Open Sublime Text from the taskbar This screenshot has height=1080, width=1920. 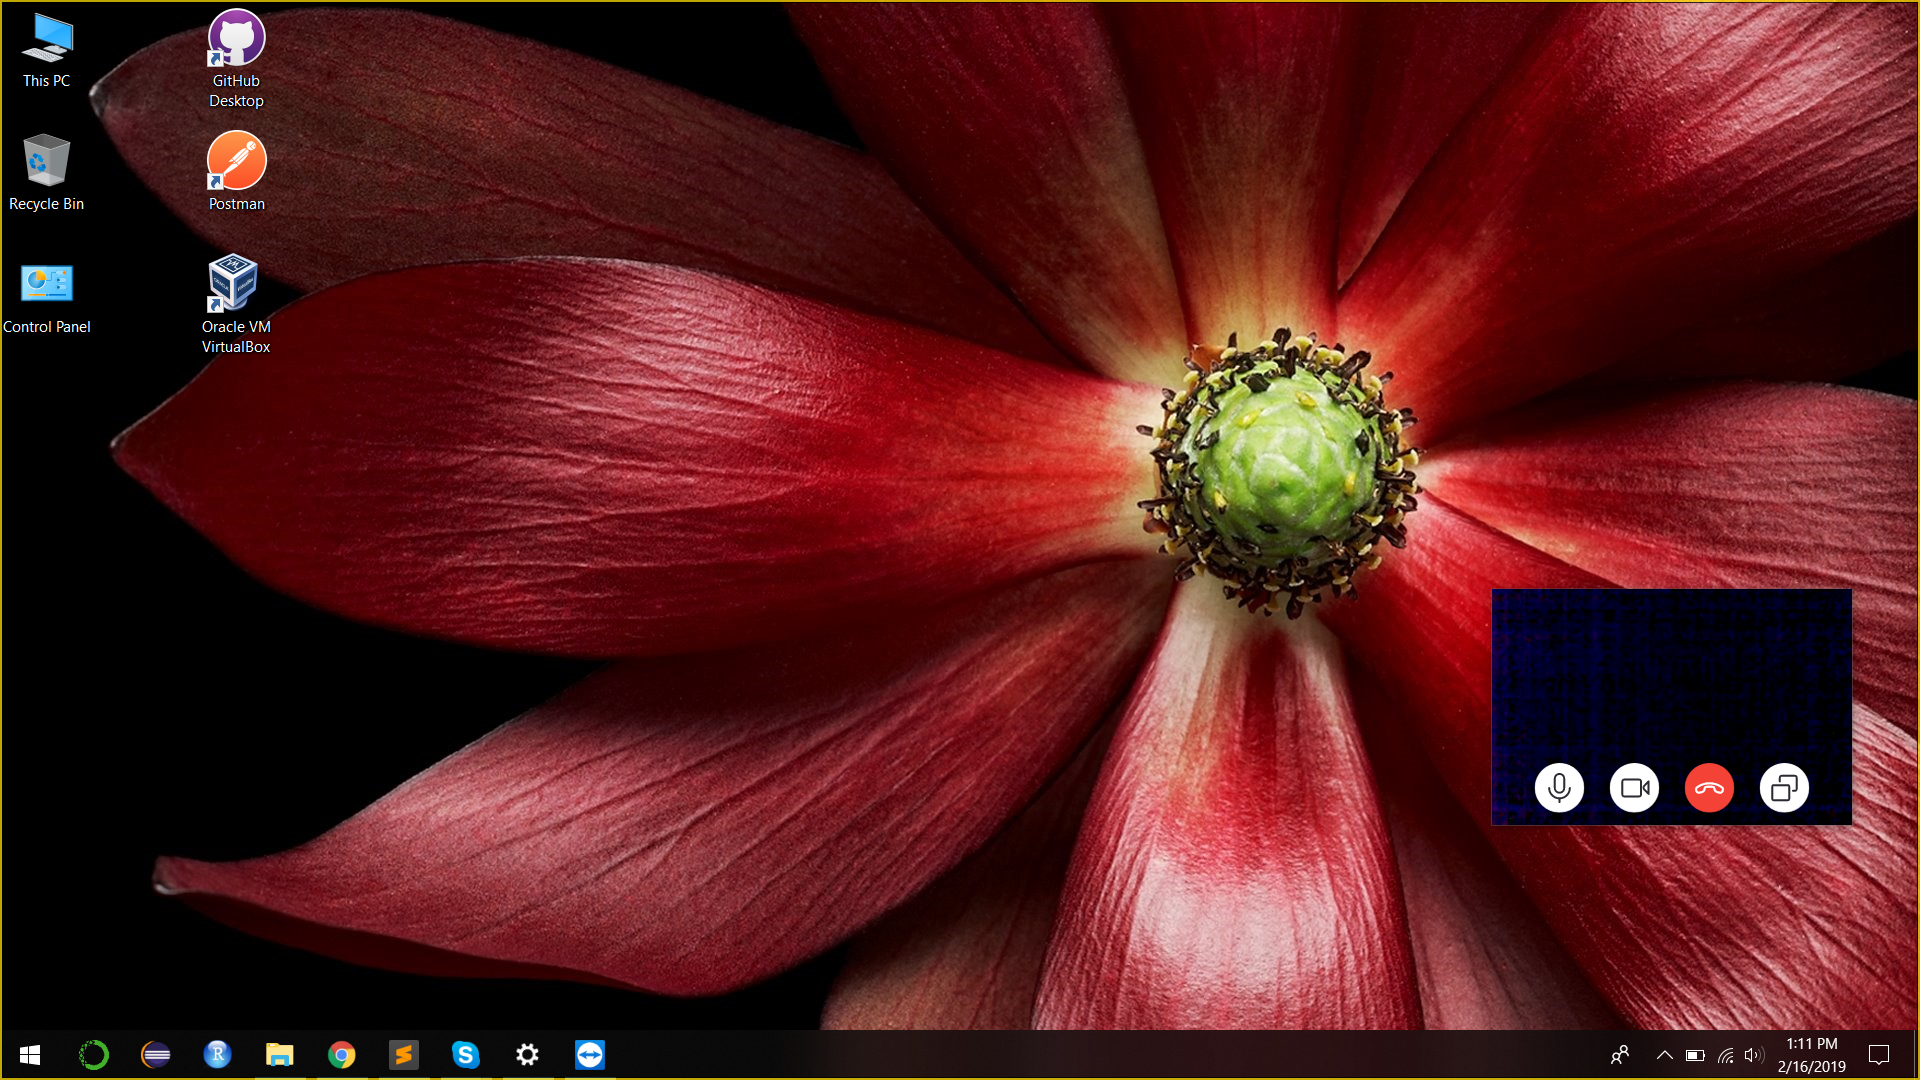[403, 1055]
